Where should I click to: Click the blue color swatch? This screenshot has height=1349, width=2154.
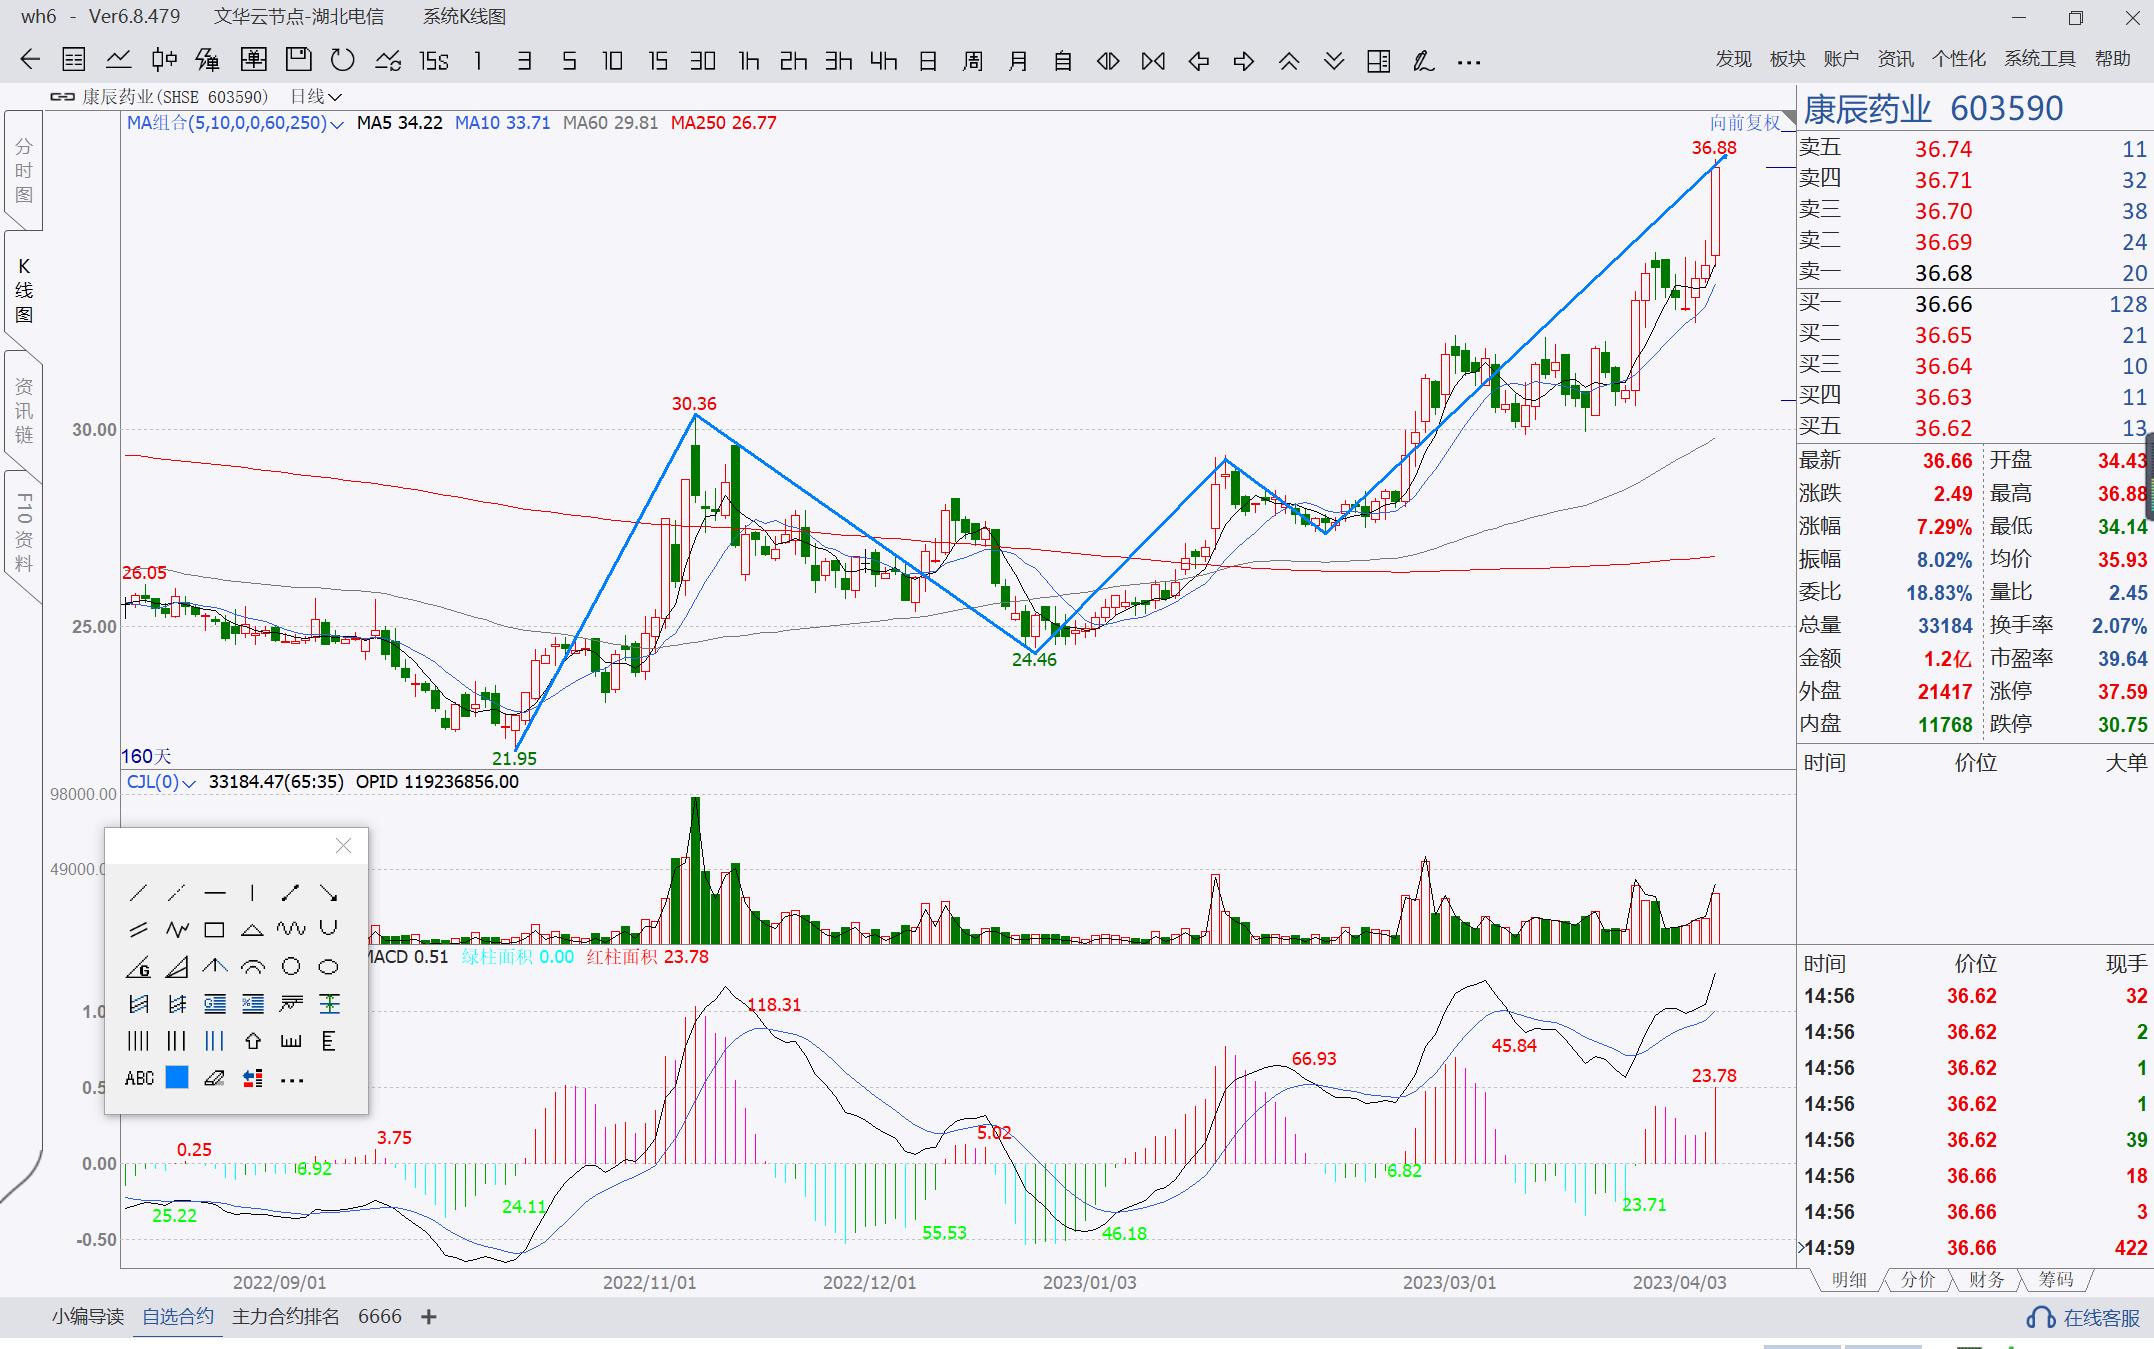point(177,1078)
